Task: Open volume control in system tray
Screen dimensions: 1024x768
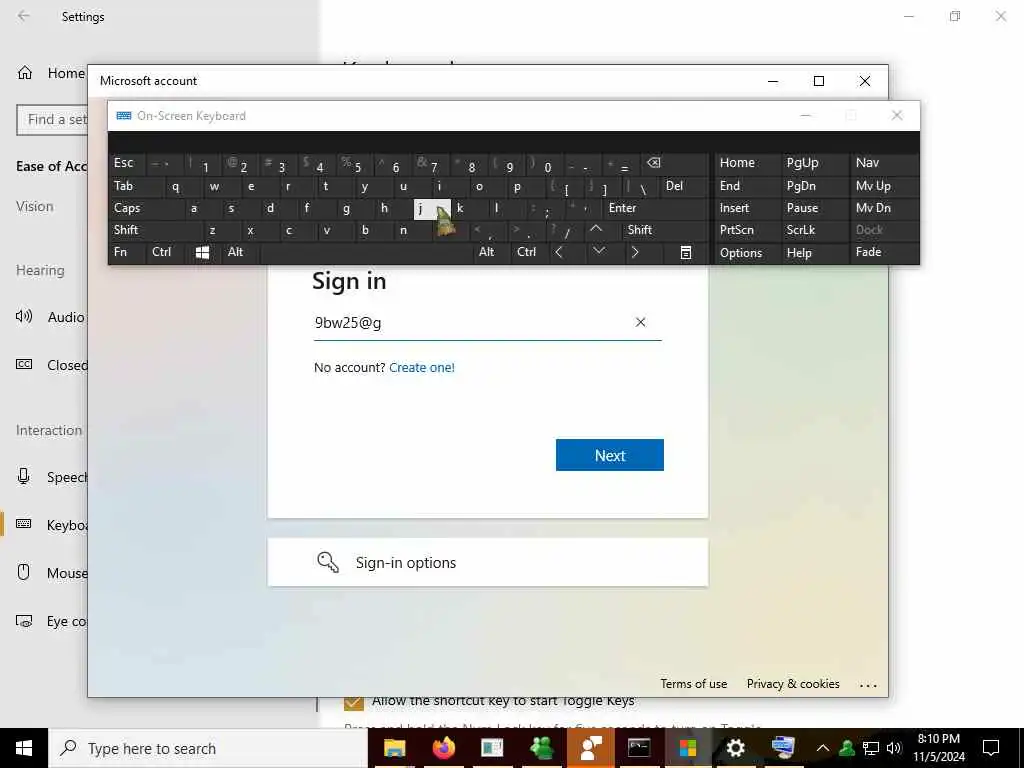Action: click(x=894, y=748)
